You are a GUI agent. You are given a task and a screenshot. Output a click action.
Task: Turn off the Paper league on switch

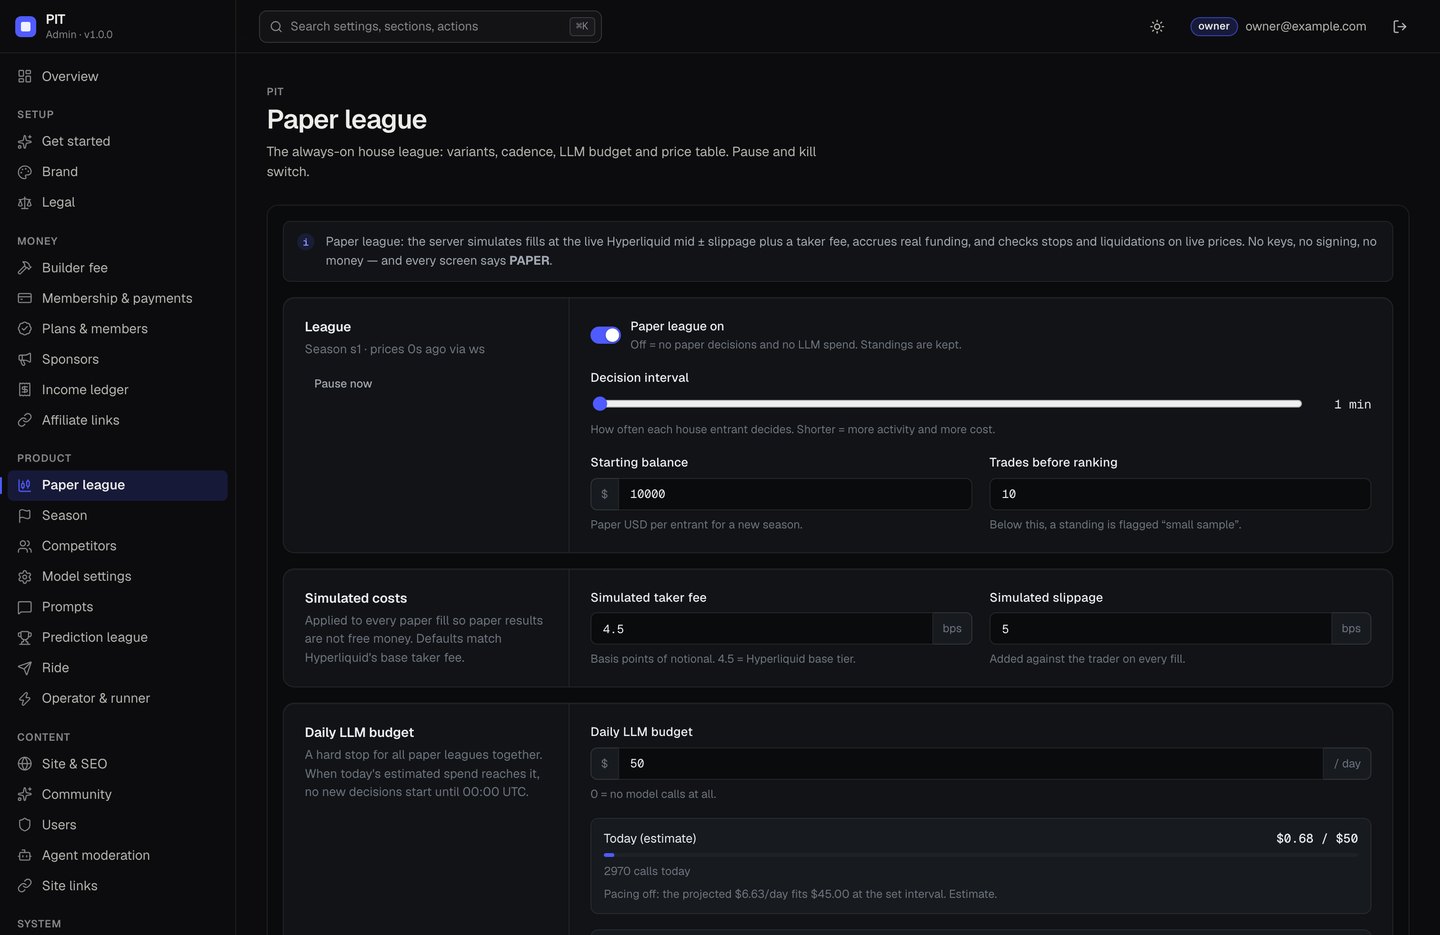[606, 335]
